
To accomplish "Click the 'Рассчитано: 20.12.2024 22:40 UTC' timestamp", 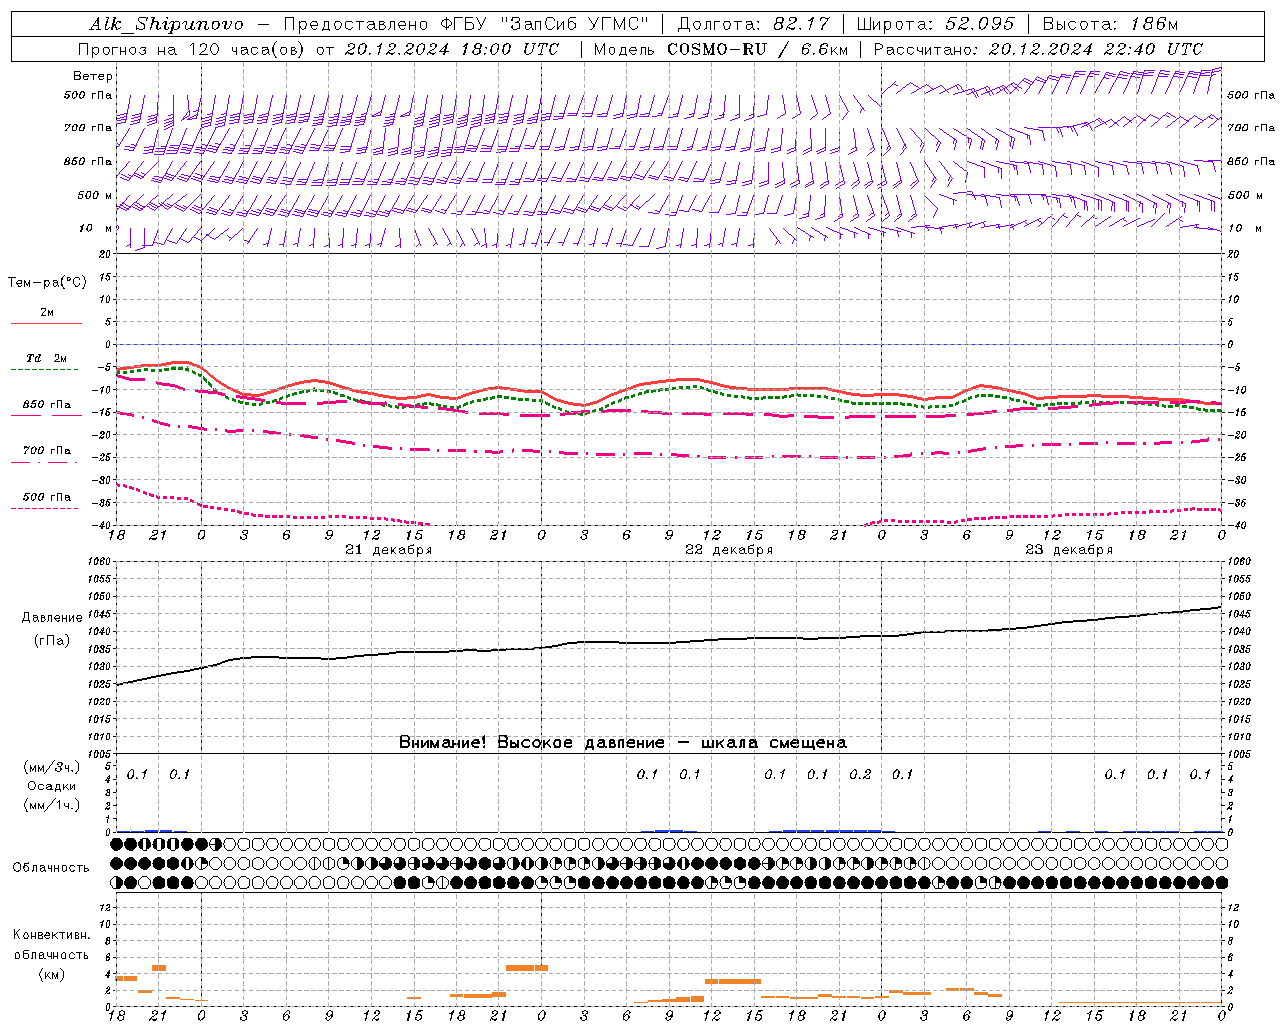I will point(1038,49).
